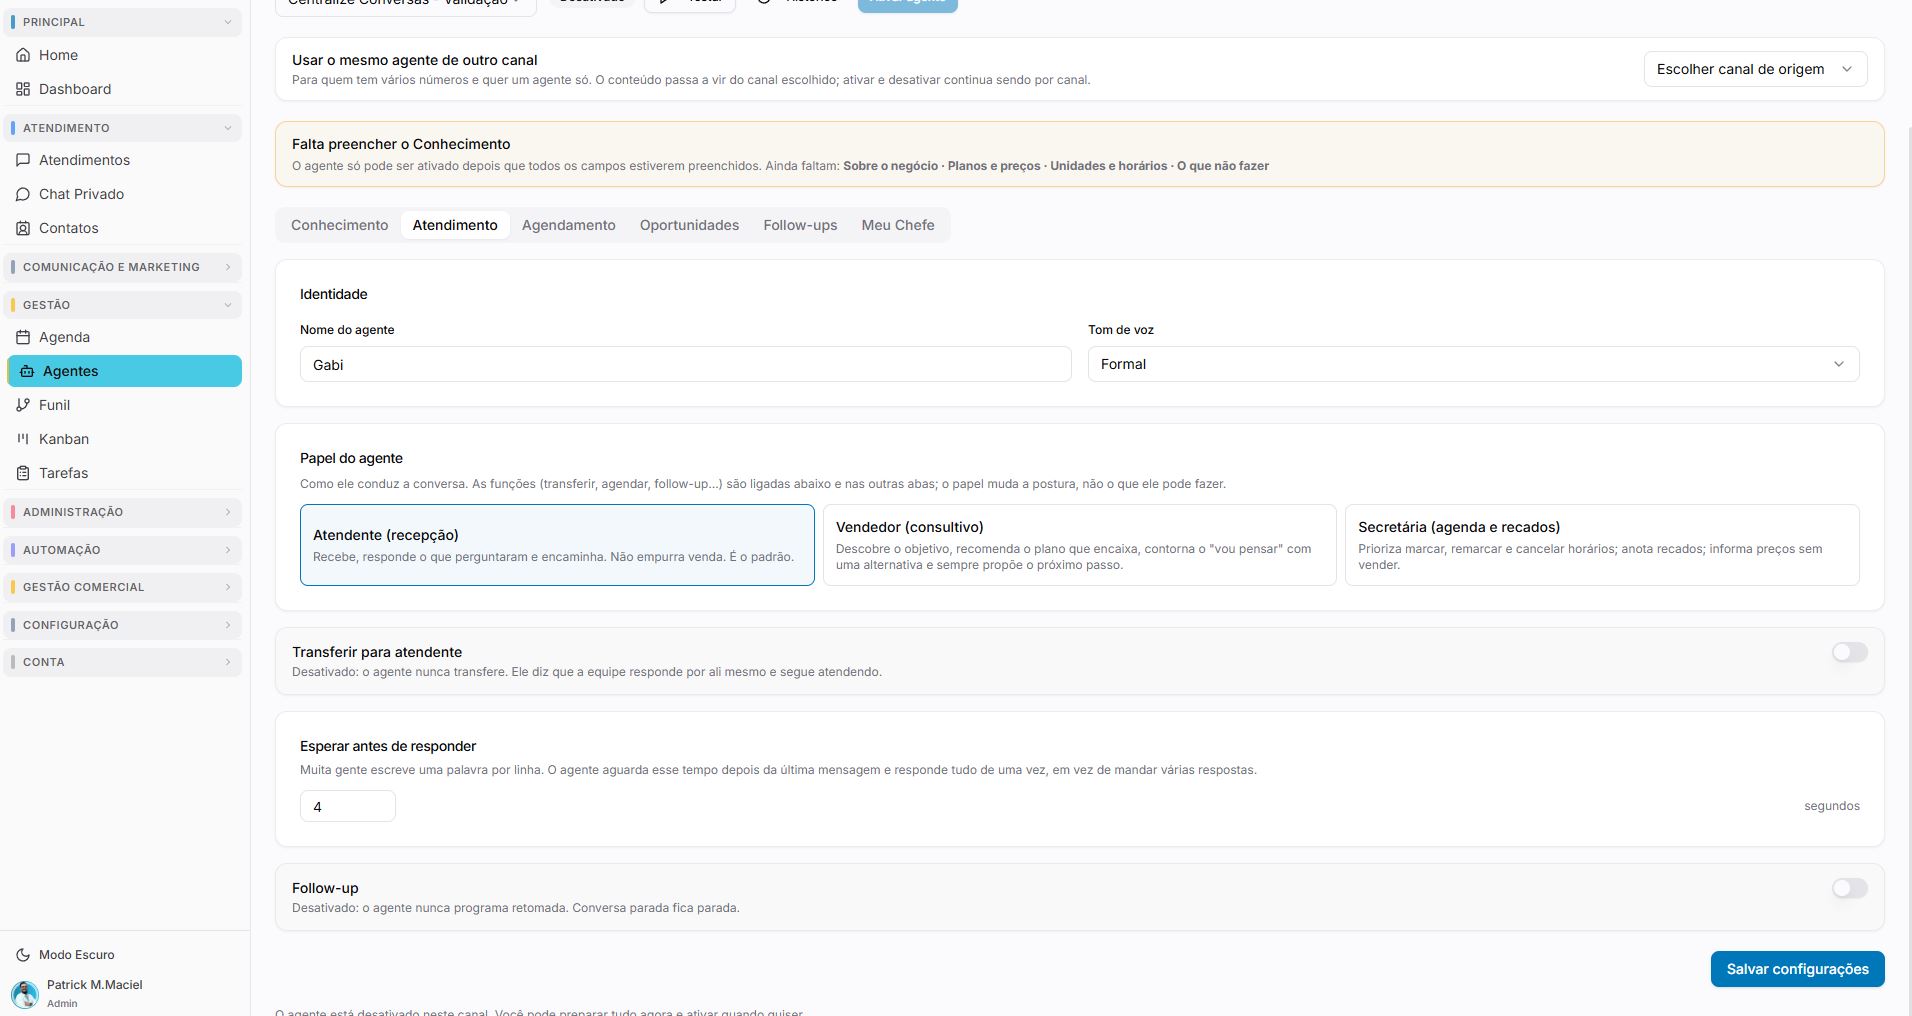Expand the ADMINISTRAÇÃO section
This screenshot has height=1016, width=1912.
point(124,512)
